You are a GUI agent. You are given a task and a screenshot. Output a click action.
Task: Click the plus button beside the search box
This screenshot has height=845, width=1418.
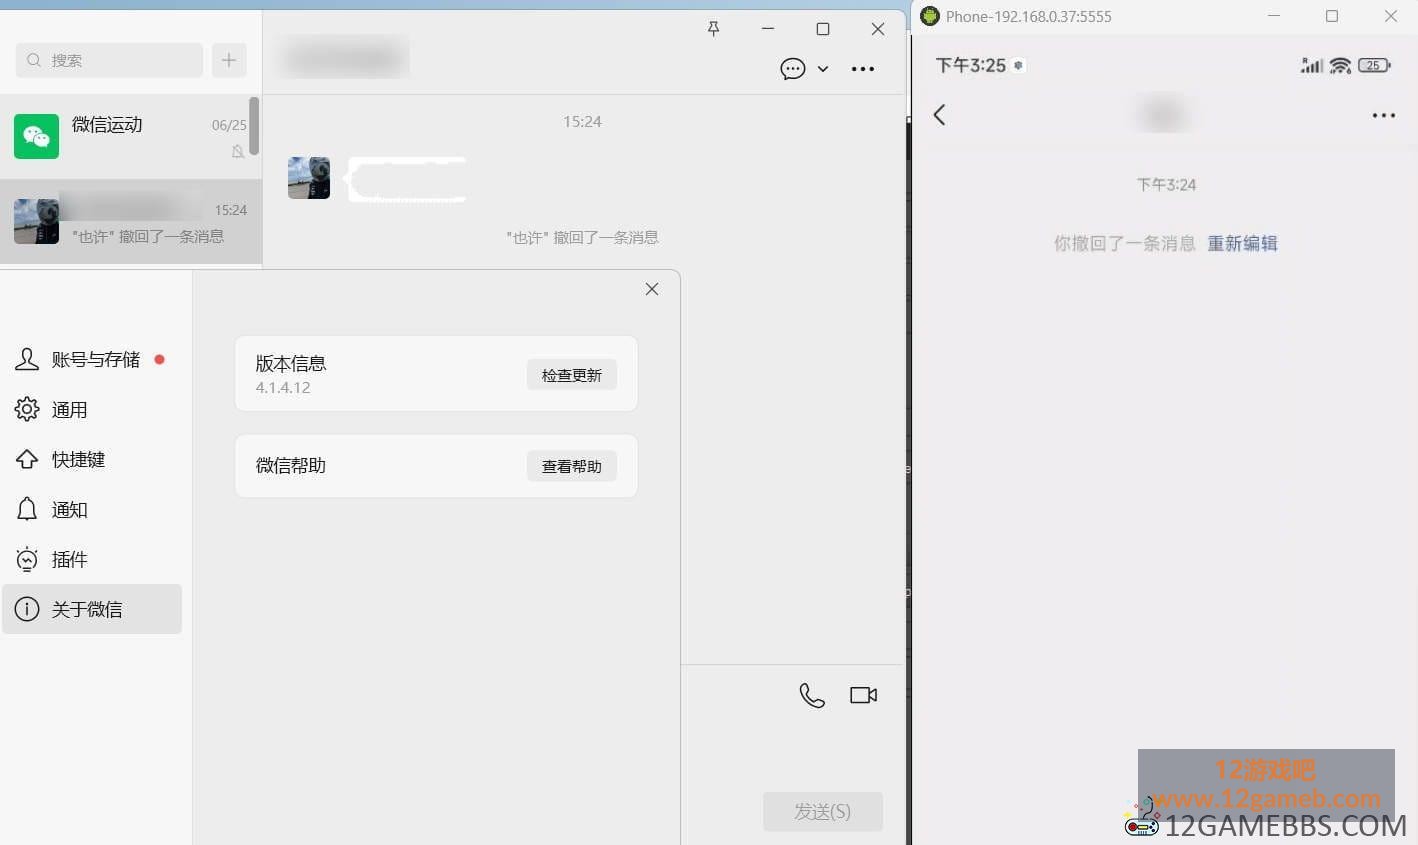(229, 60)
